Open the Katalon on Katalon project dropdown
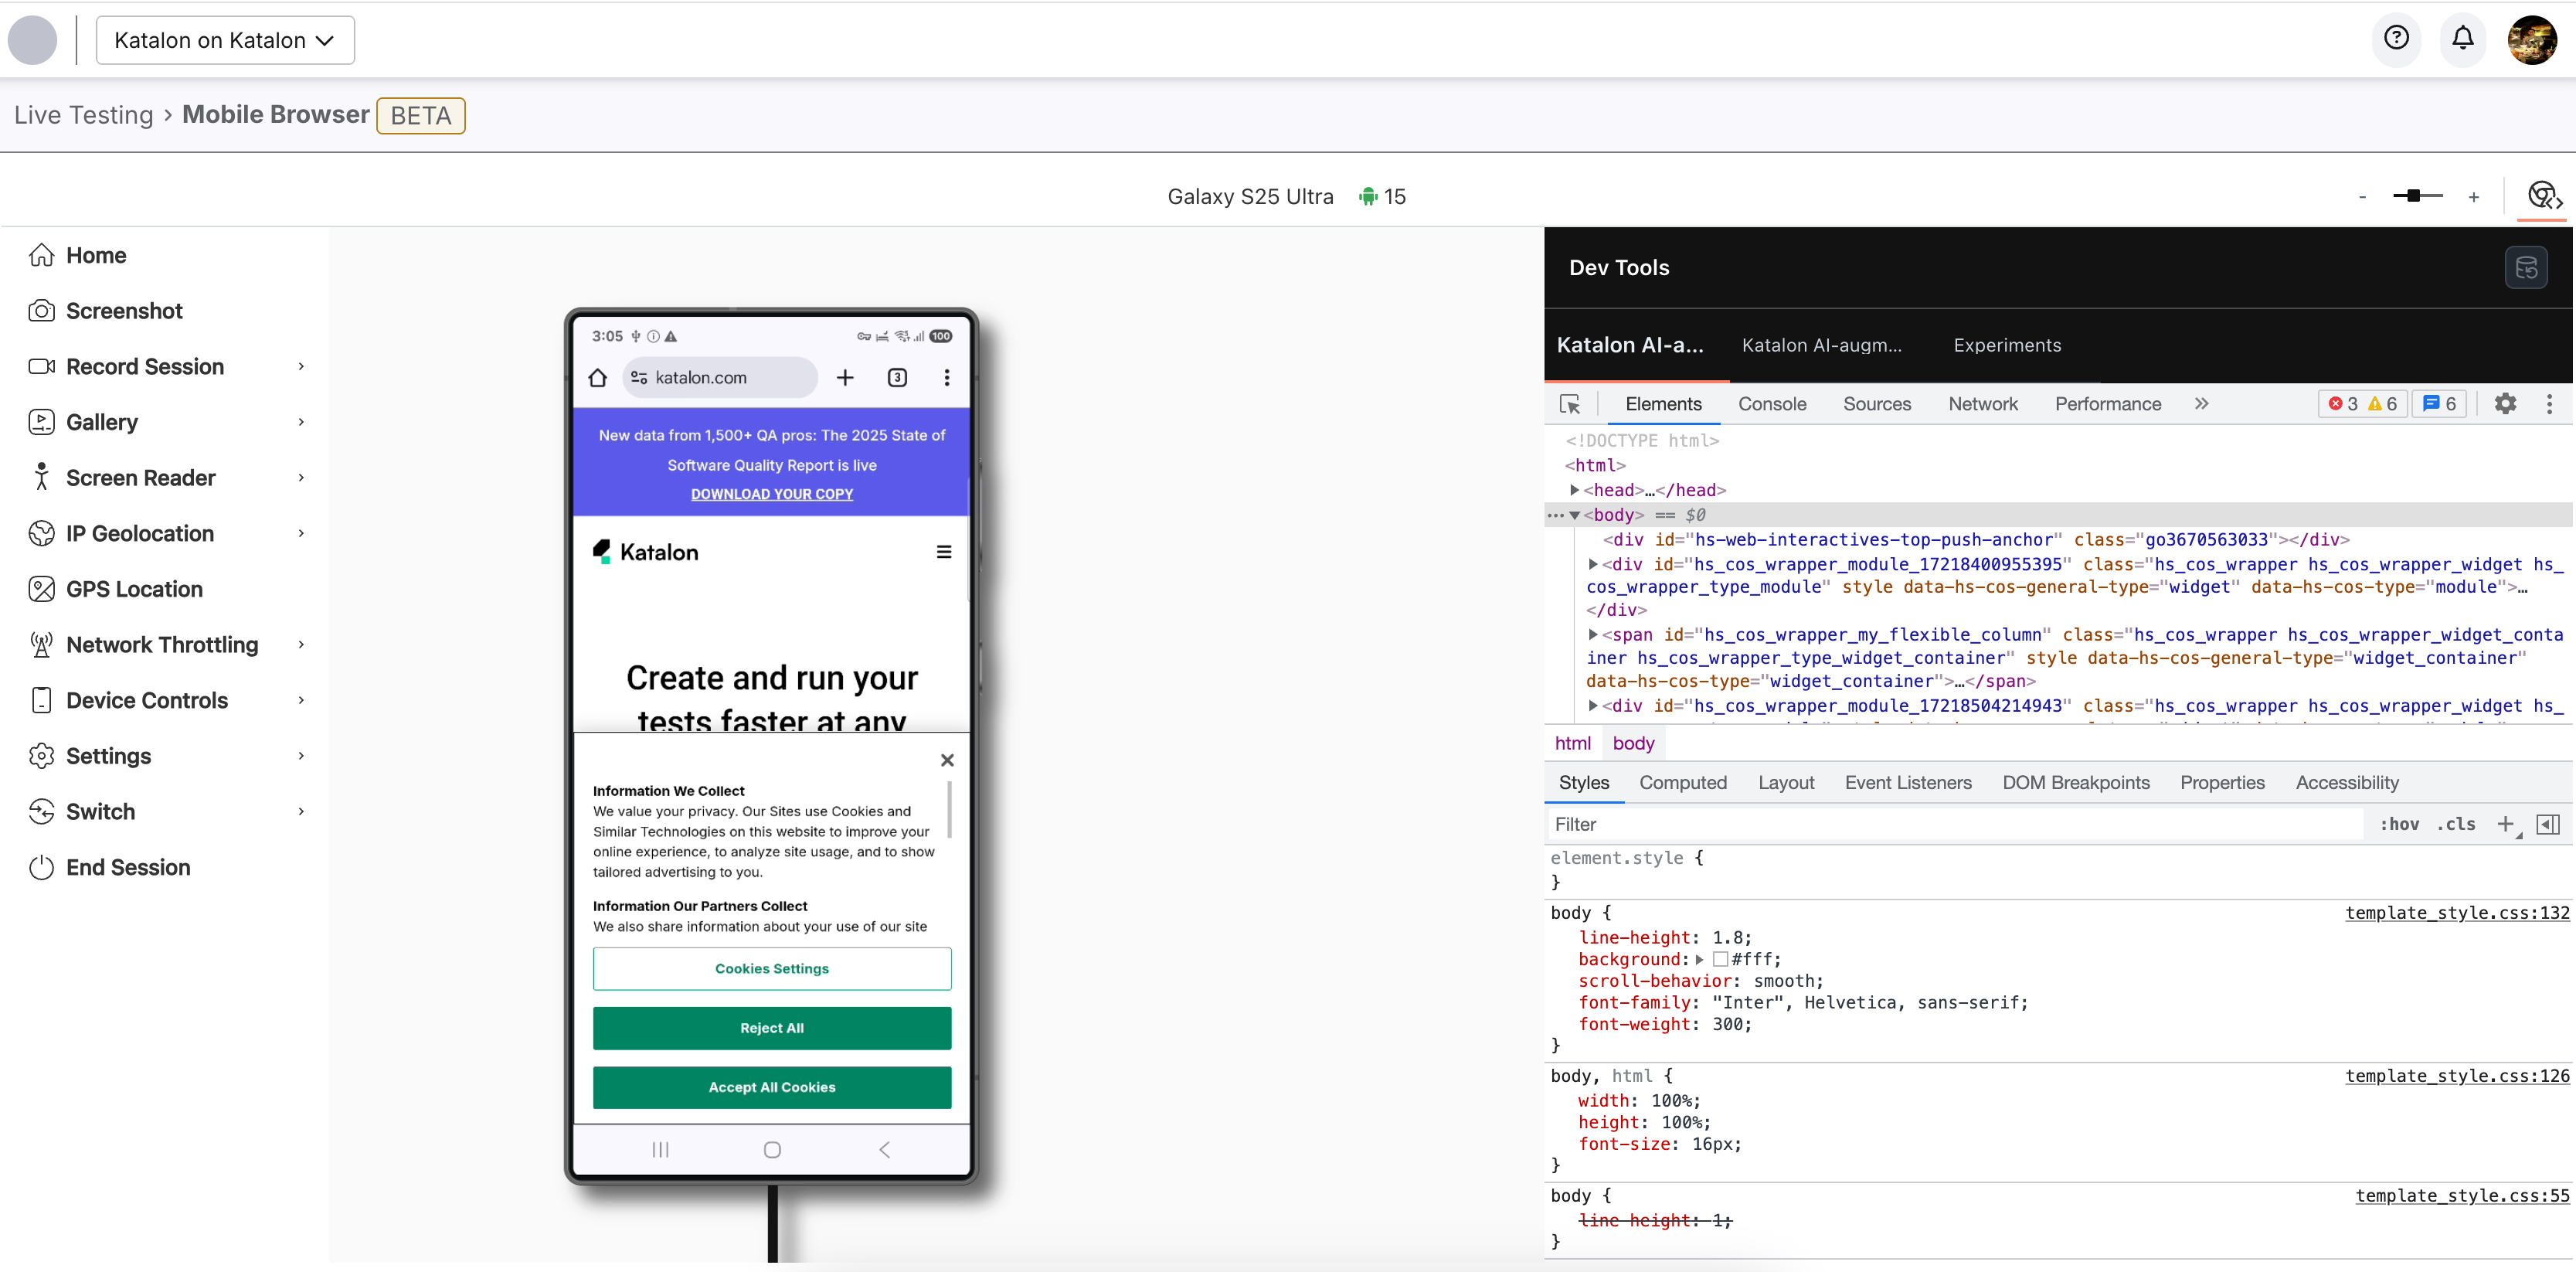 (x=225, y=40)
